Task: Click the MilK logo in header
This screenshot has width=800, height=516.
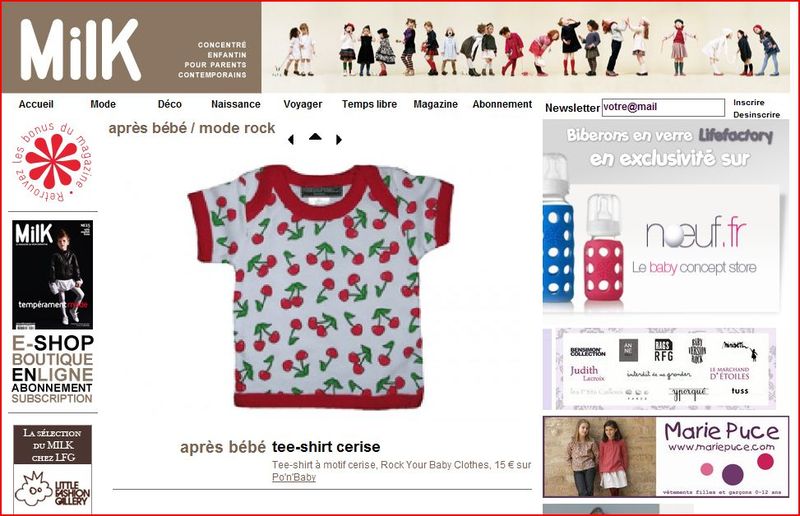Action: pyautogui.click(x=81, y=50)
